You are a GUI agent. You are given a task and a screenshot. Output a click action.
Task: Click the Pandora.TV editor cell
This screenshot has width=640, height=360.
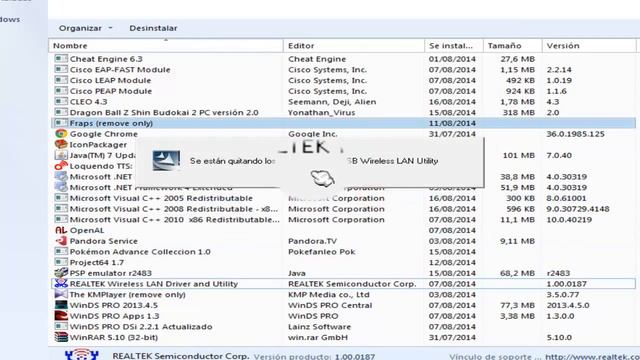tap(313, 241)
